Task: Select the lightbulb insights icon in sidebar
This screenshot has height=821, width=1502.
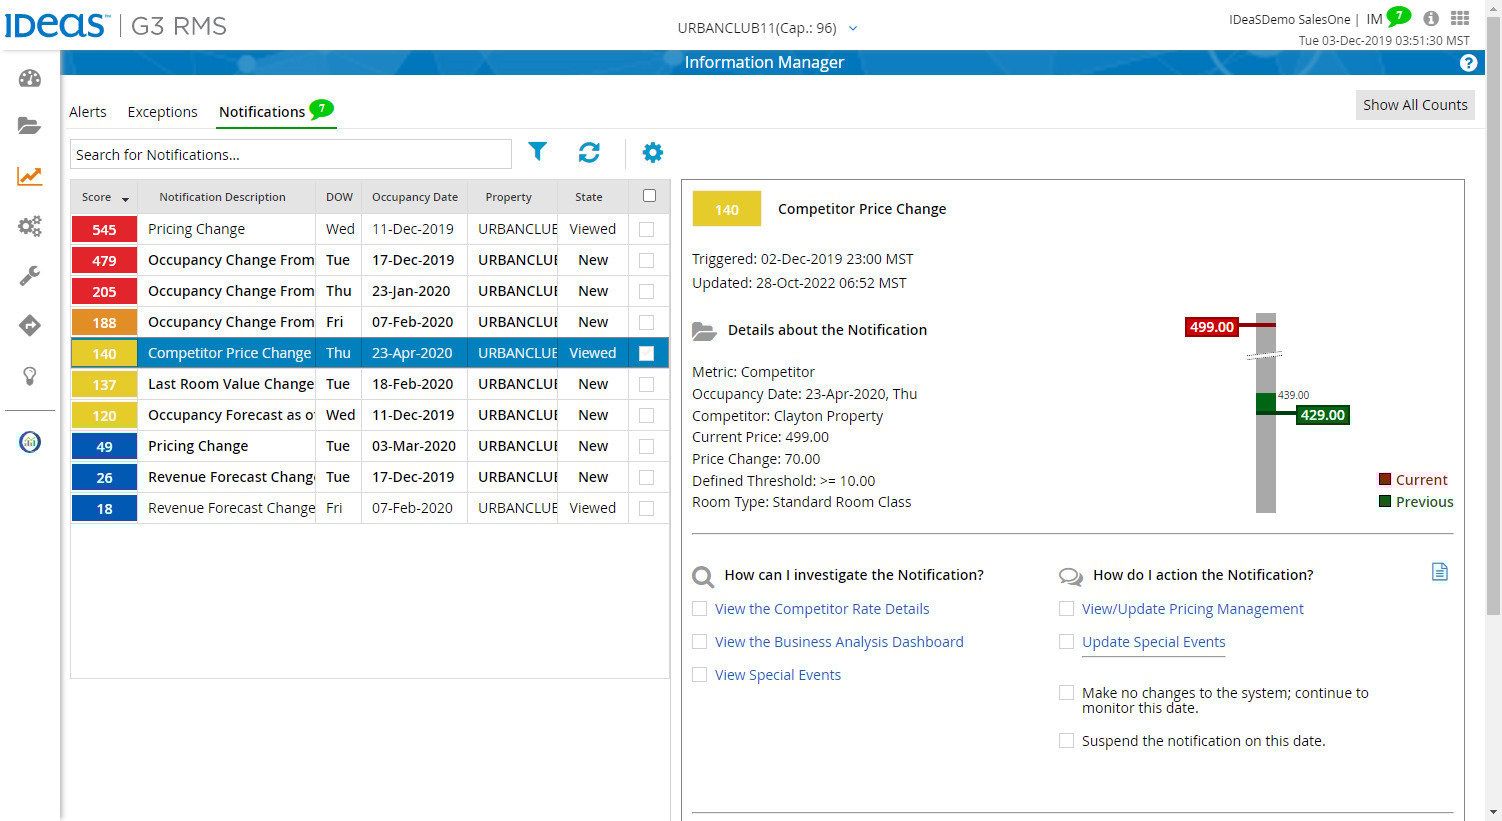Action: (29, 376)
